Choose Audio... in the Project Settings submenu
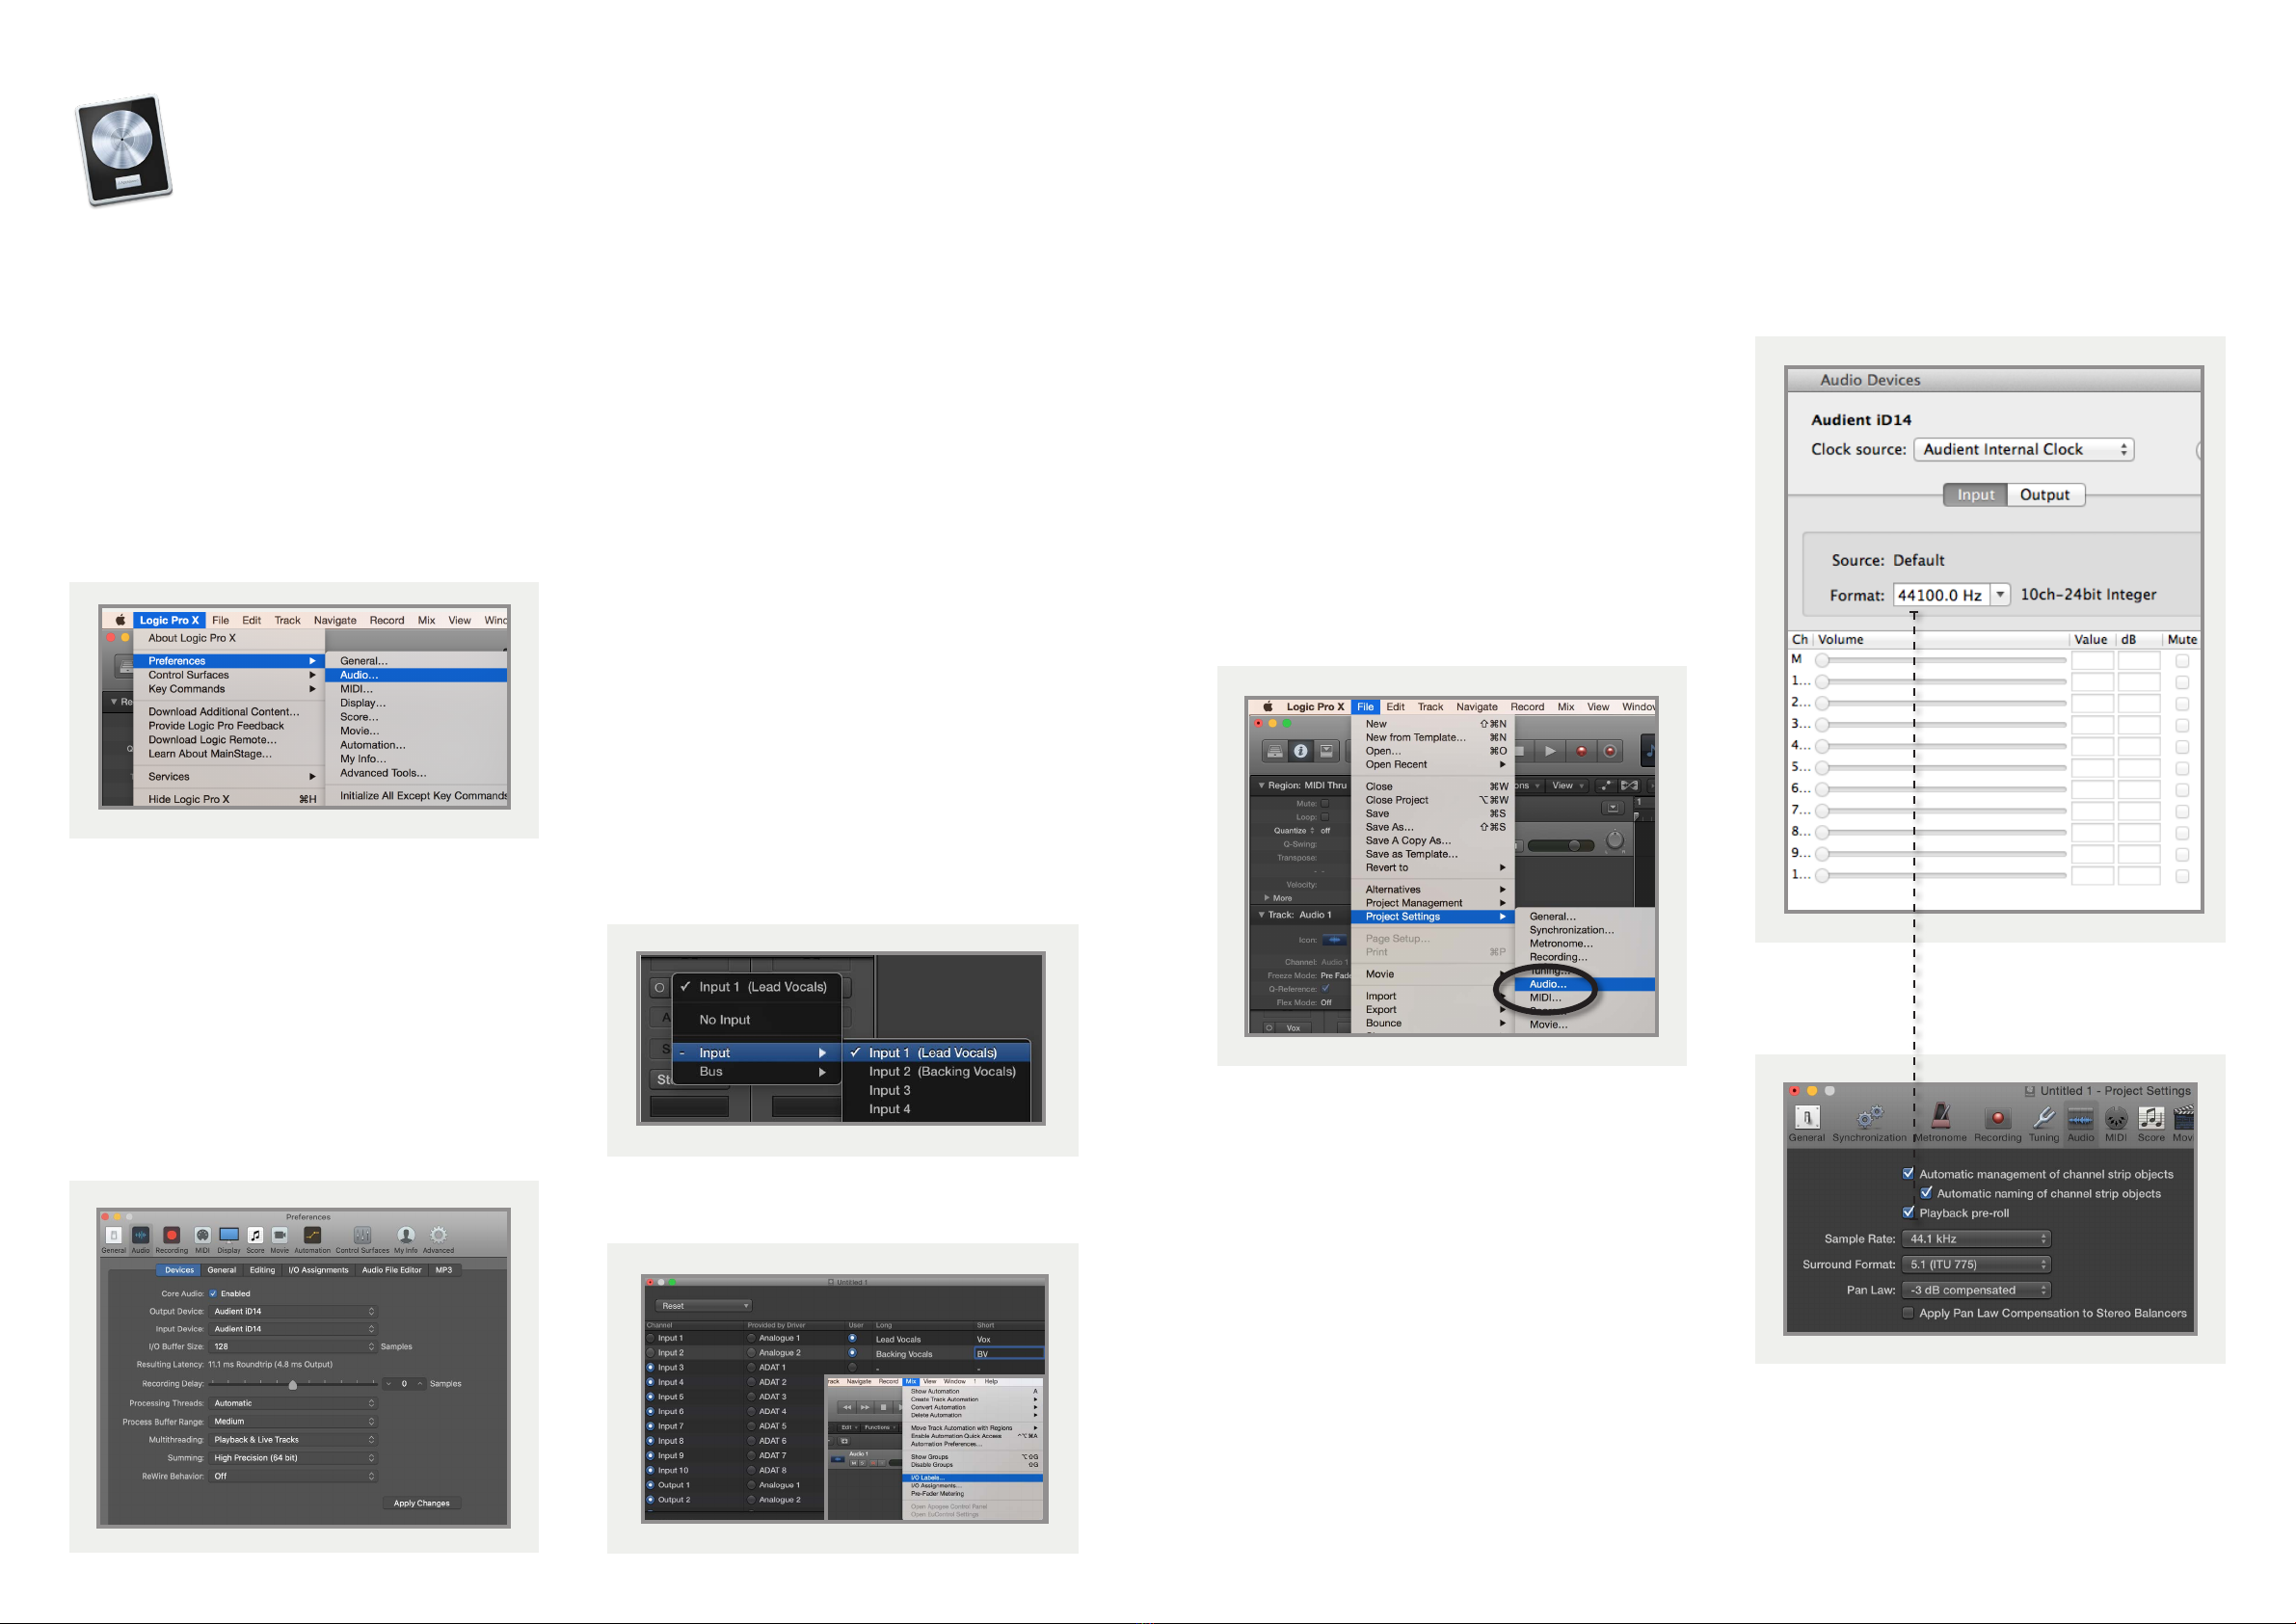 (x=1585, y=985)
